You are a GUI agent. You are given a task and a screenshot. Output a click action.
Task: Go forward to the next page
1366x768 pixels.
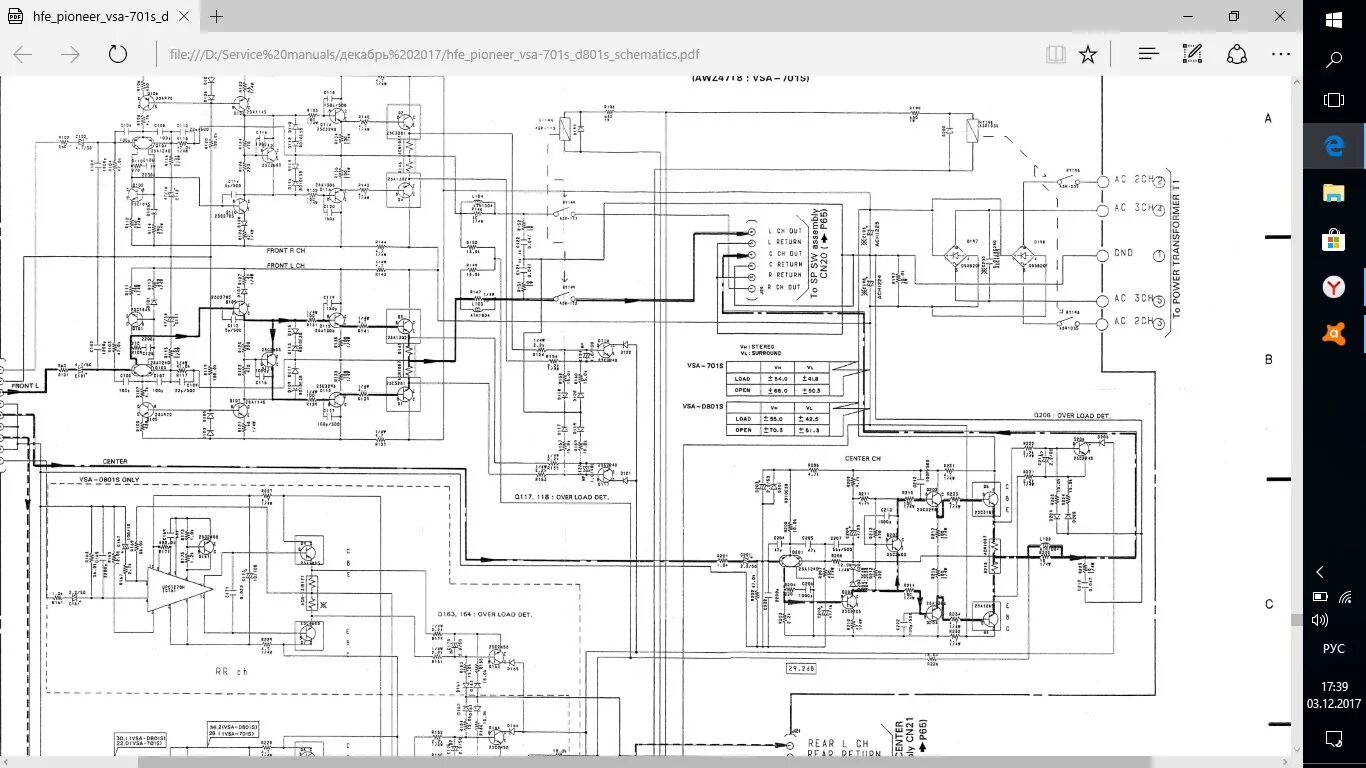click(70, 54)
